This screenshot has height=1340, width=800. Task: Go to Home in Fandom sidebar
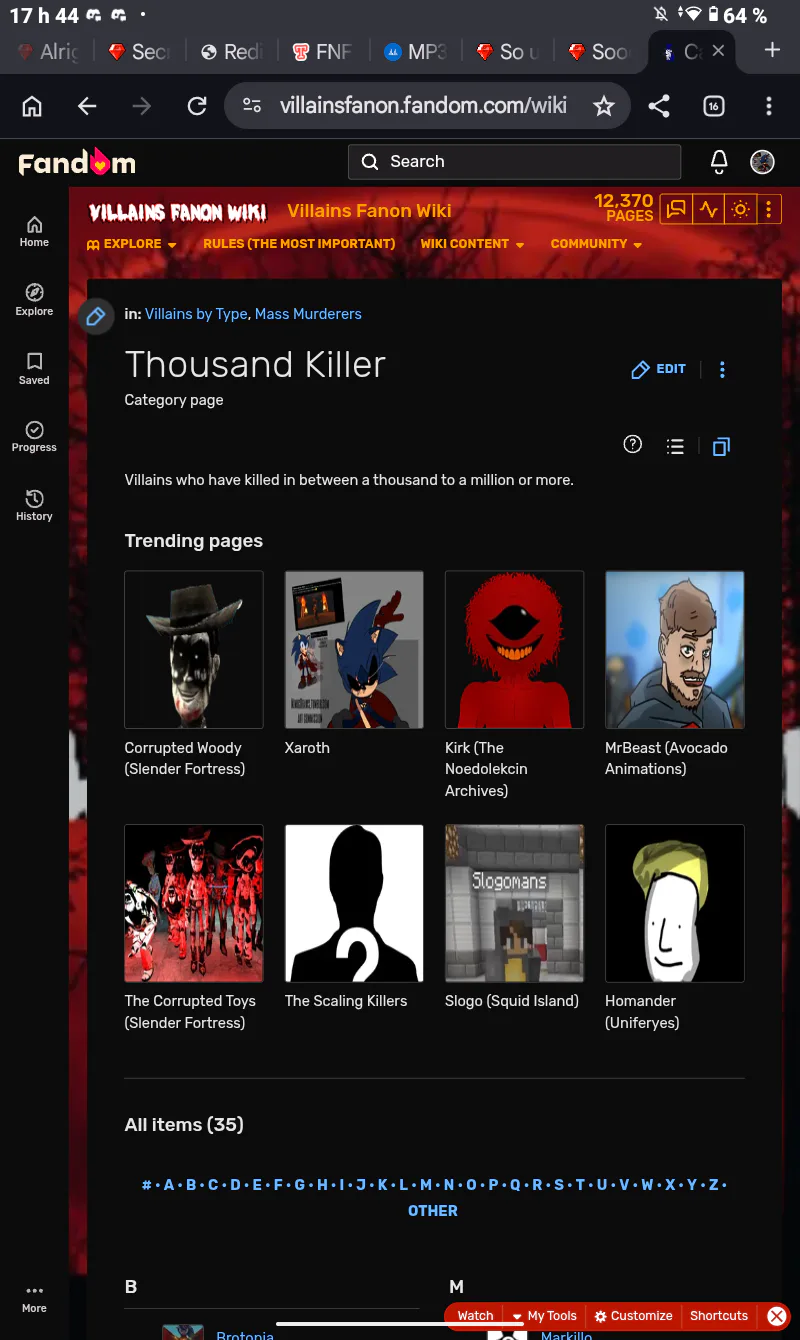(x=34, y=231)
